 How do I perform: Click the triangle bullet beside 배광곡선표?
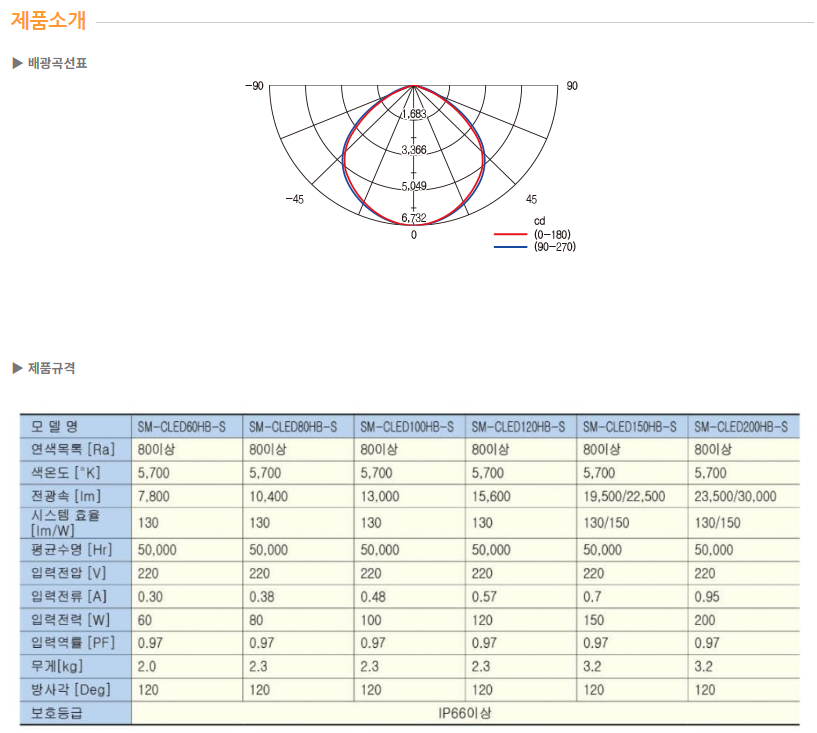tap(16, 64)
